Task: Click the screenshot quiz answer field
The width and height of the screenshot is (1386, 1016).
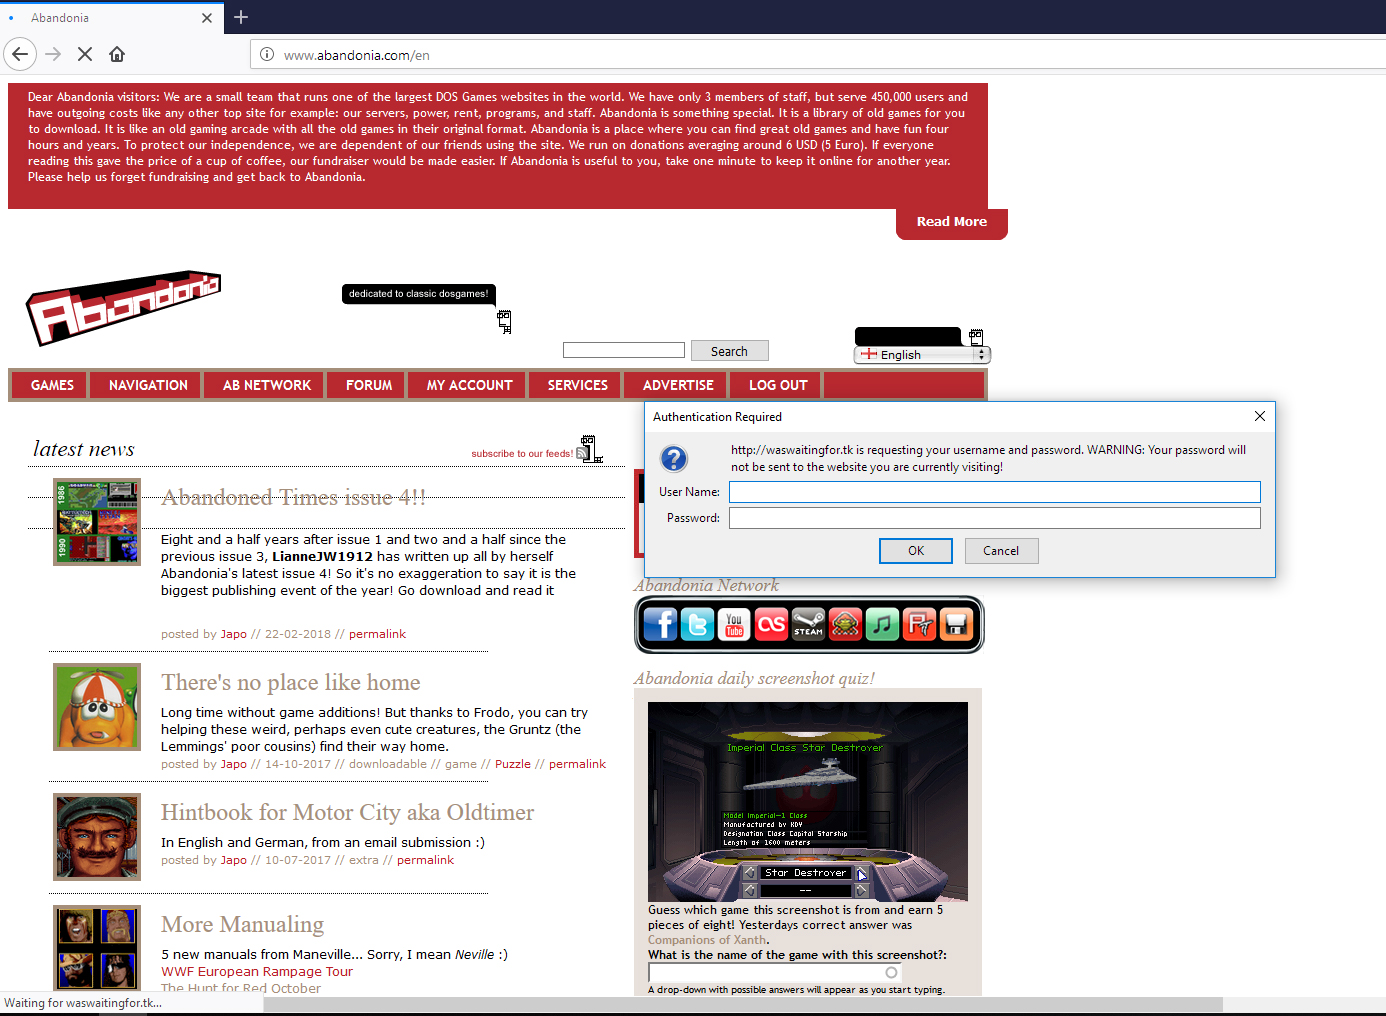Action: [x=775, y=972]
